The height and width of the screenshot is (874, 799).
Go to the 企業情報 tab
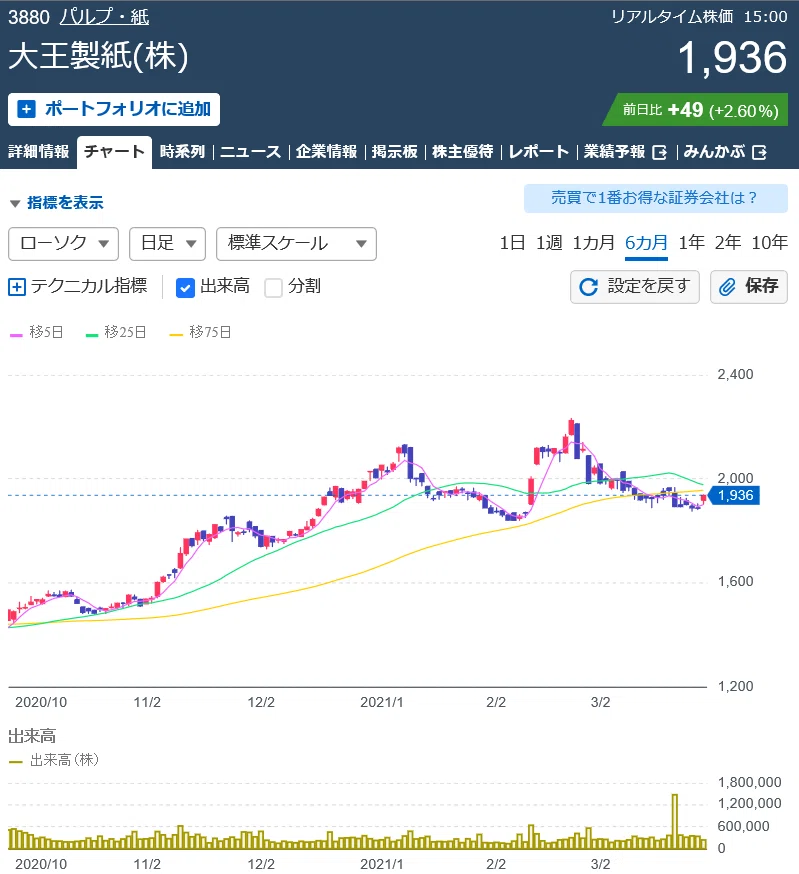pos(326,152)
